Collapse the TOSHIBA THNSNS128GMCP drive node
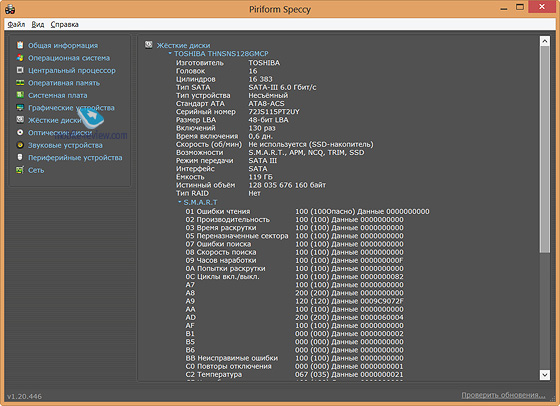This screenshot has width=560, height=406. point(170,53)
